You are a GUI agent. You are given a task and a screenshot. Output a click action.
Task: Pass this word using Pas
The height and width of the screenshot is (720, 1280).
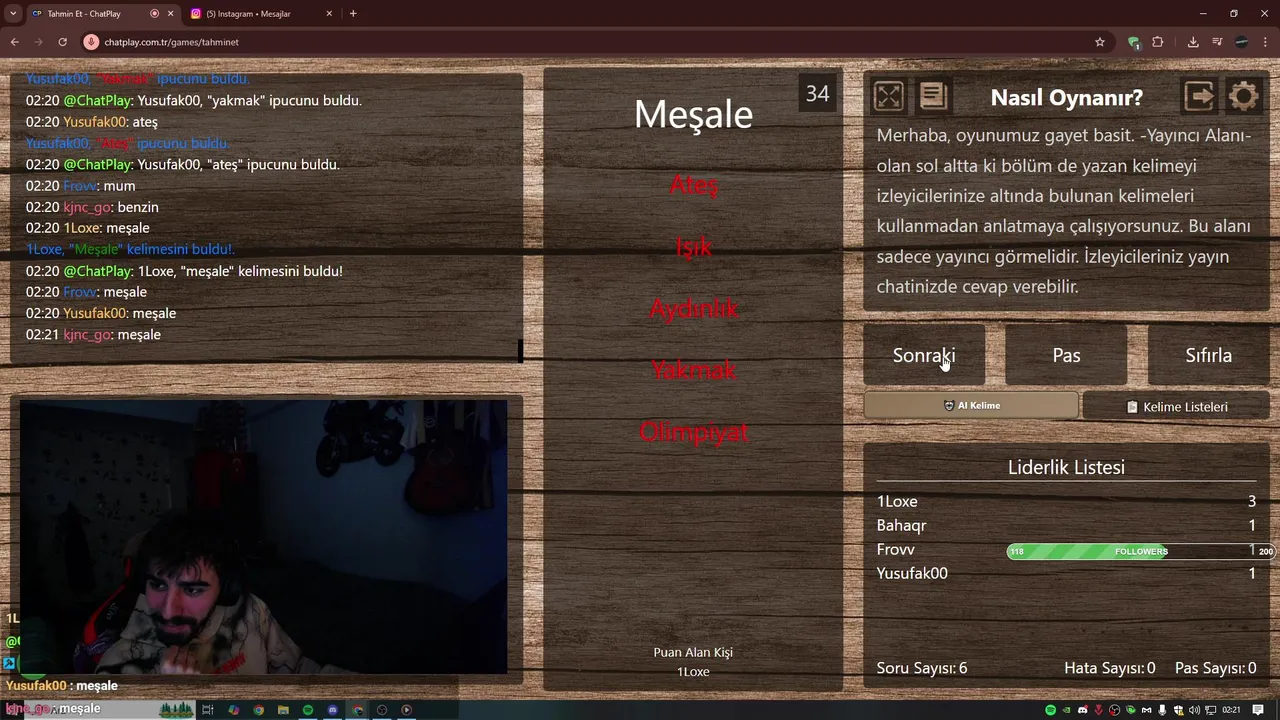(1066, 355)
